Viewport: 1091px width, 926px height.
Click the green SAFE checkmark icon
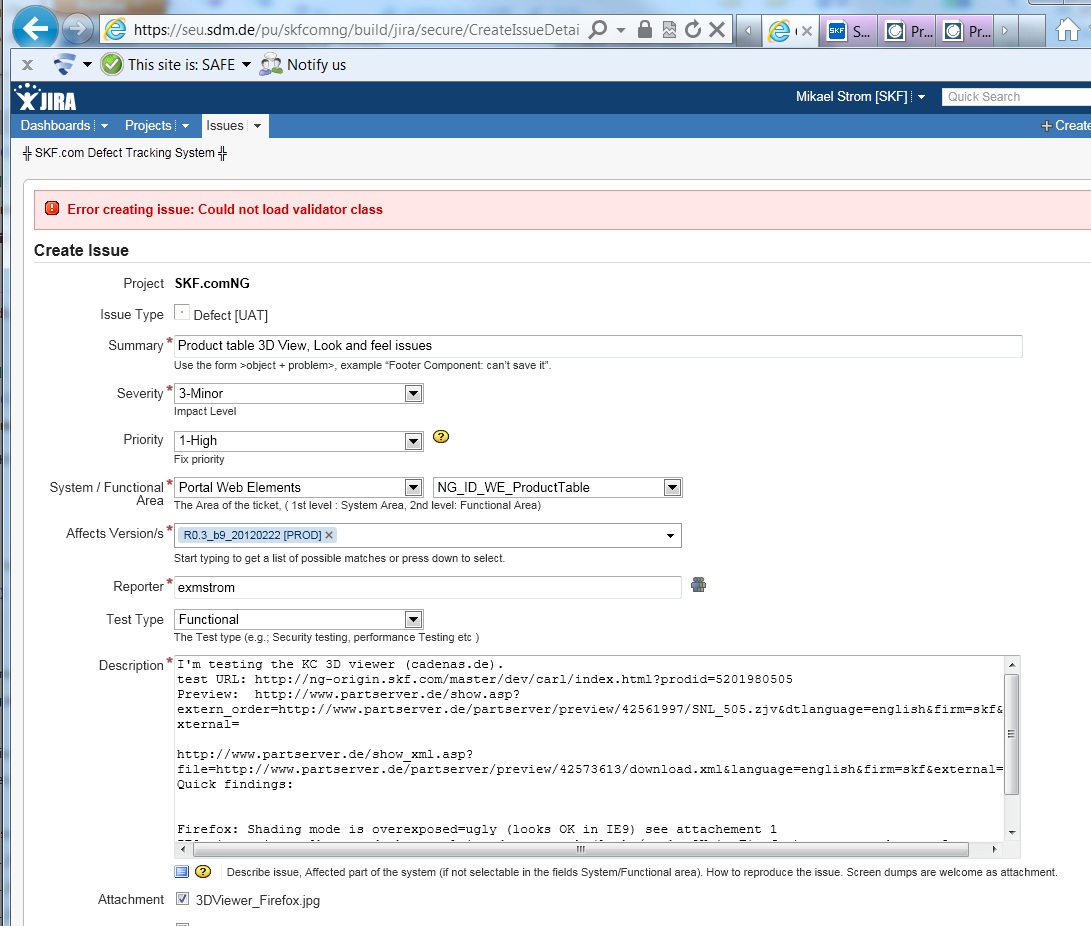[x=111, y=64]
